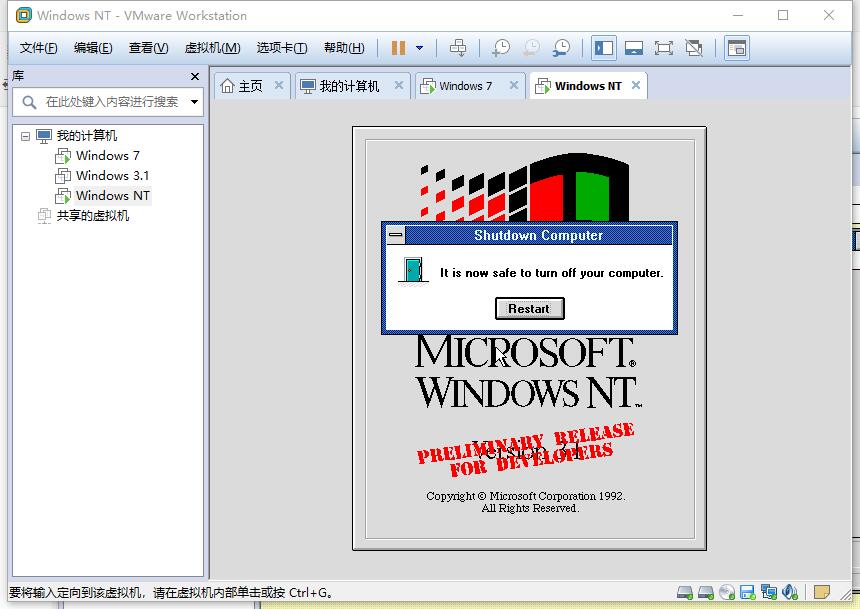Collapse the 我的计算机 tree node
860x609 pixels.
pyautogui.click(x=25, y=136)
